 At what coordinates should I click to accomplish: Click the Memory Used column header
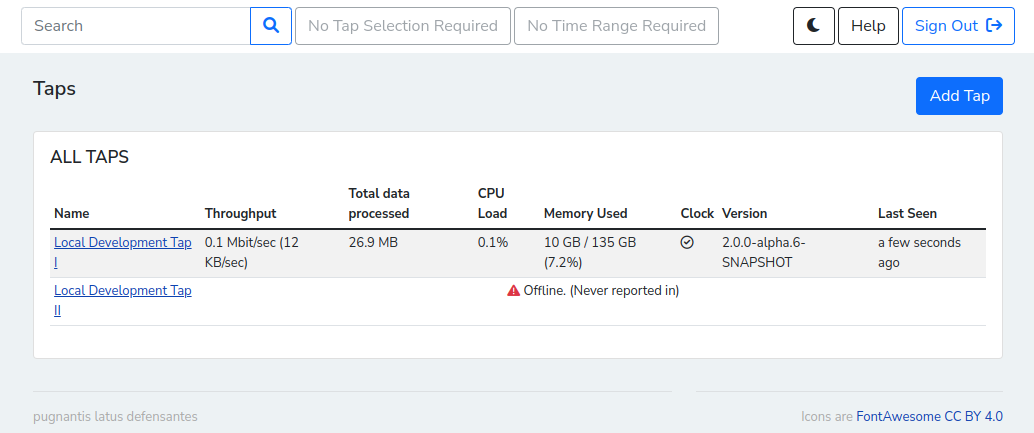click(585, 213)
